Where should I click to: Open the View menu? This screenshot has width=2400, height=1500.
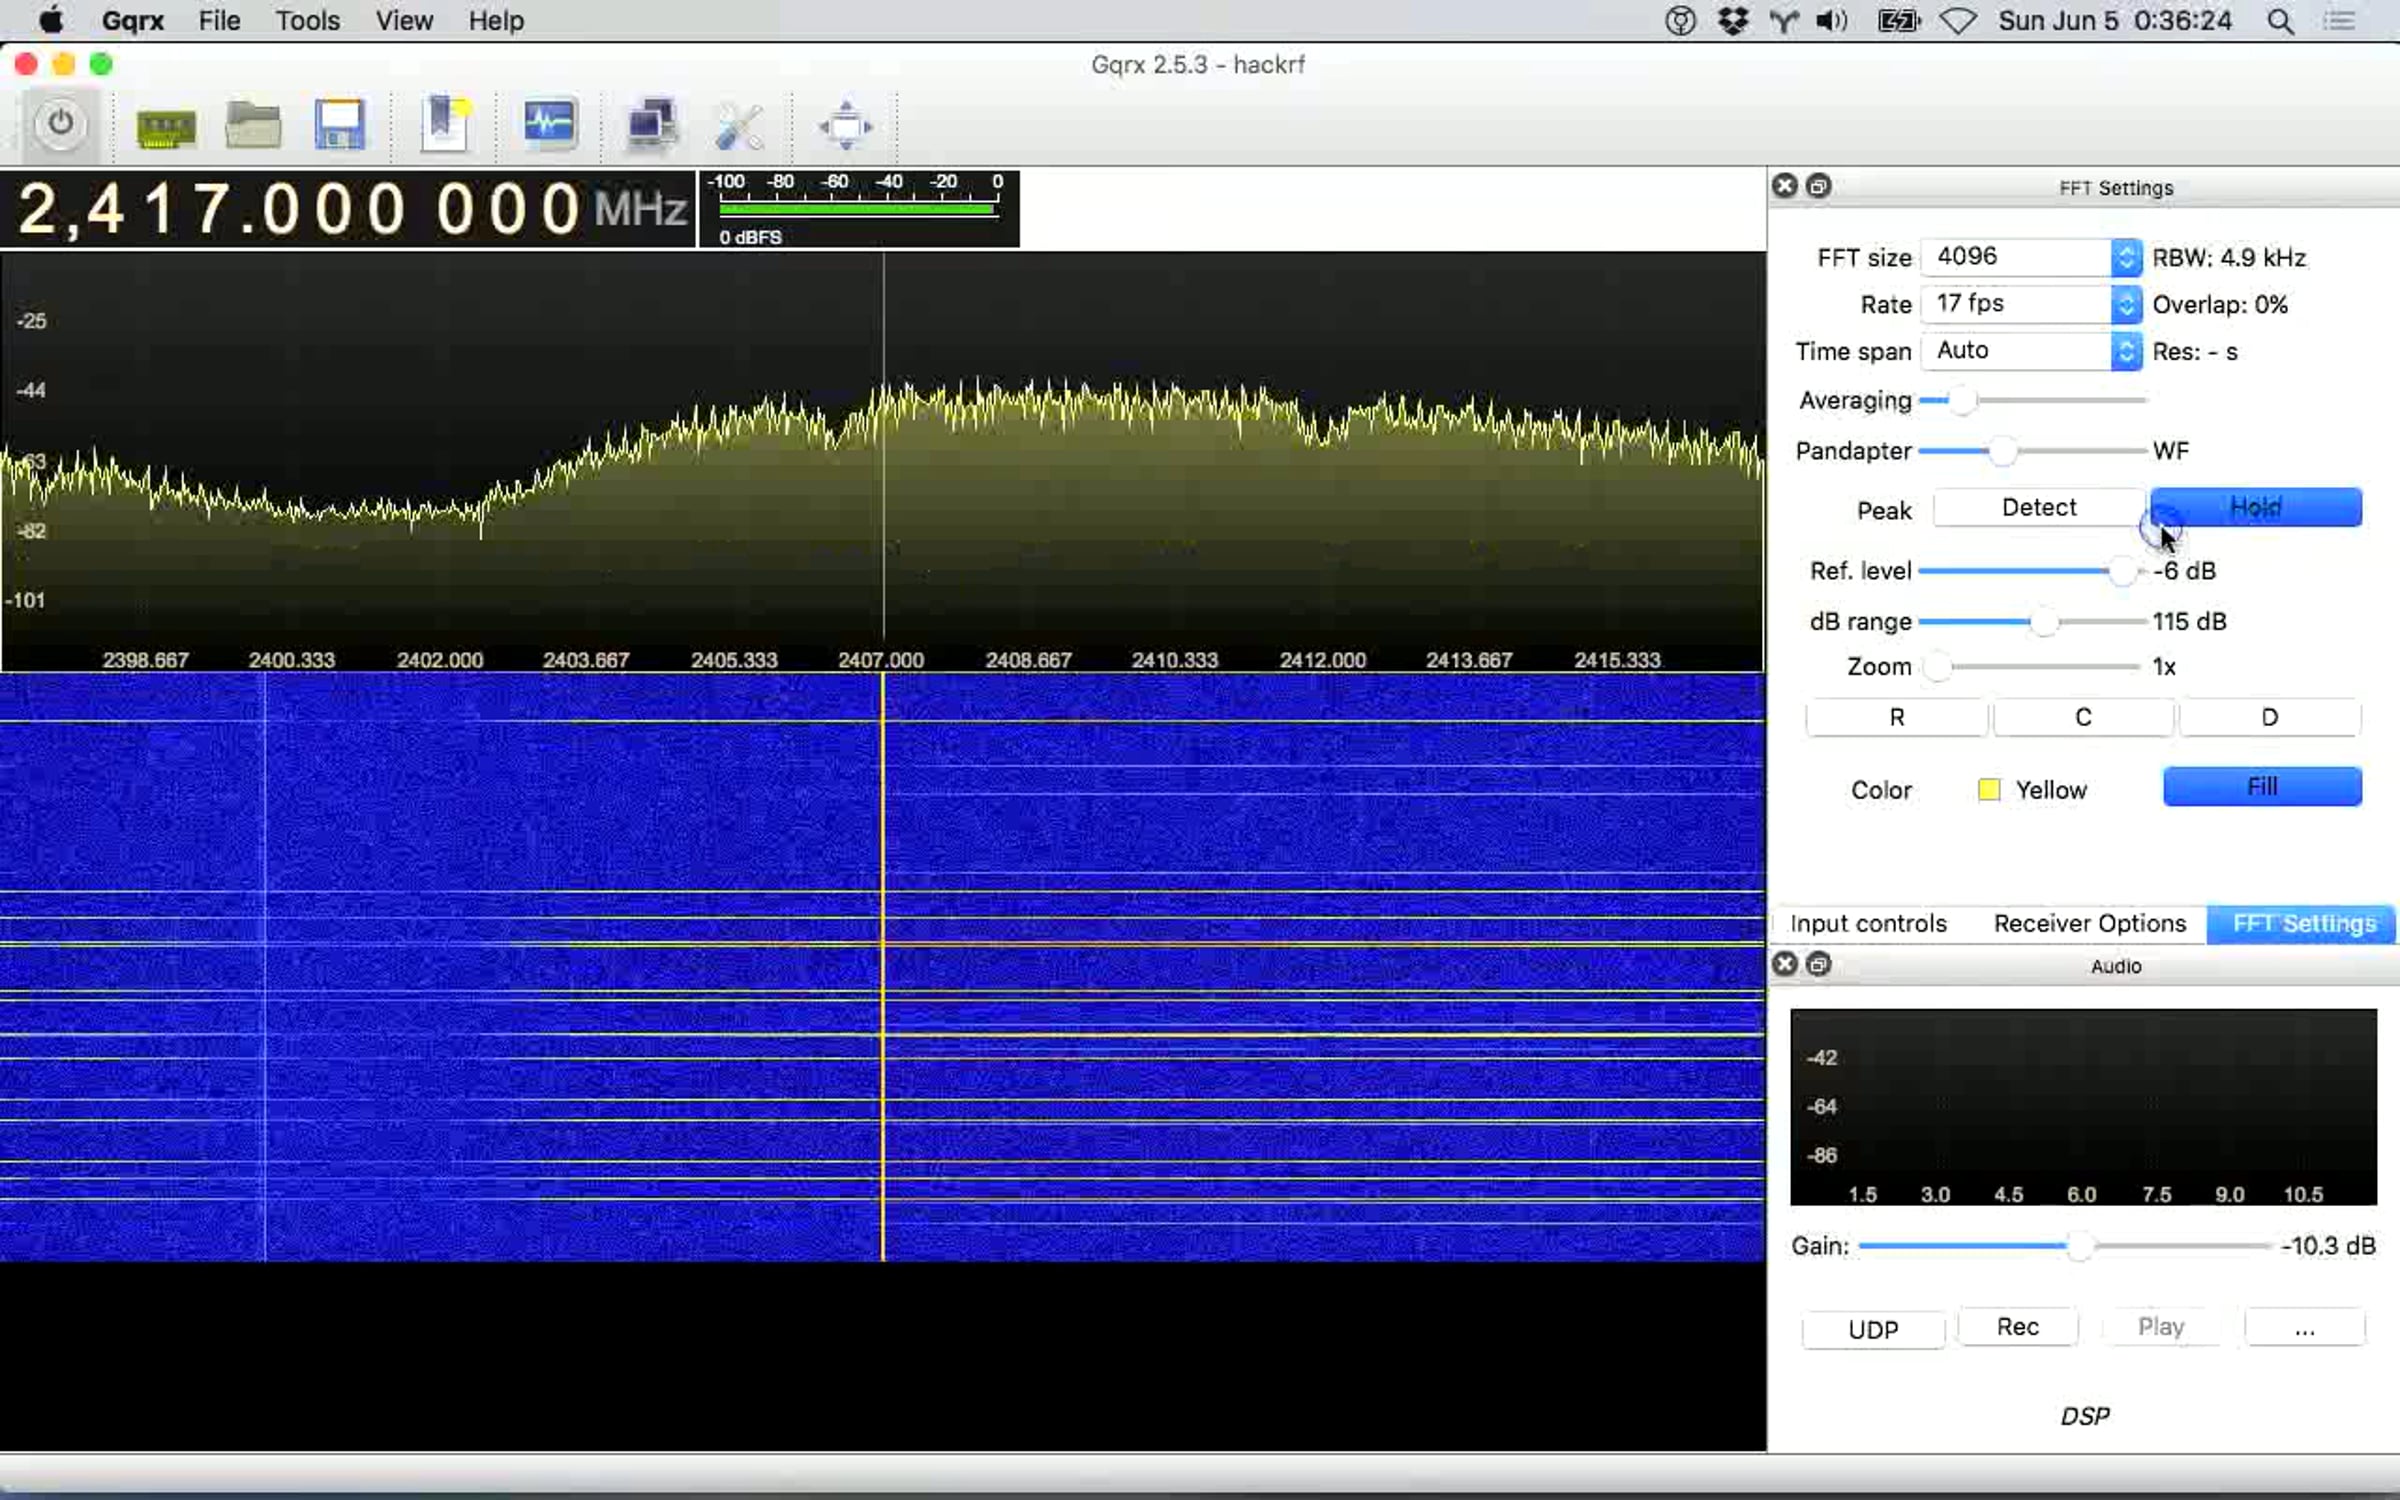coord(404,21)
